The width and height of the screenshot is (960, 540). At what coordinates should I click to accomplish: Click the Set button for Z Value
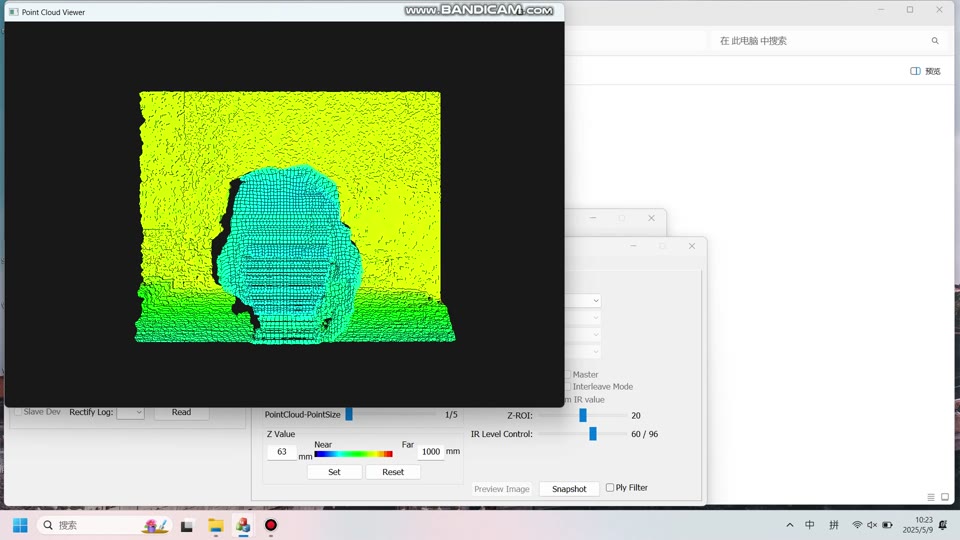coord(334,472)
